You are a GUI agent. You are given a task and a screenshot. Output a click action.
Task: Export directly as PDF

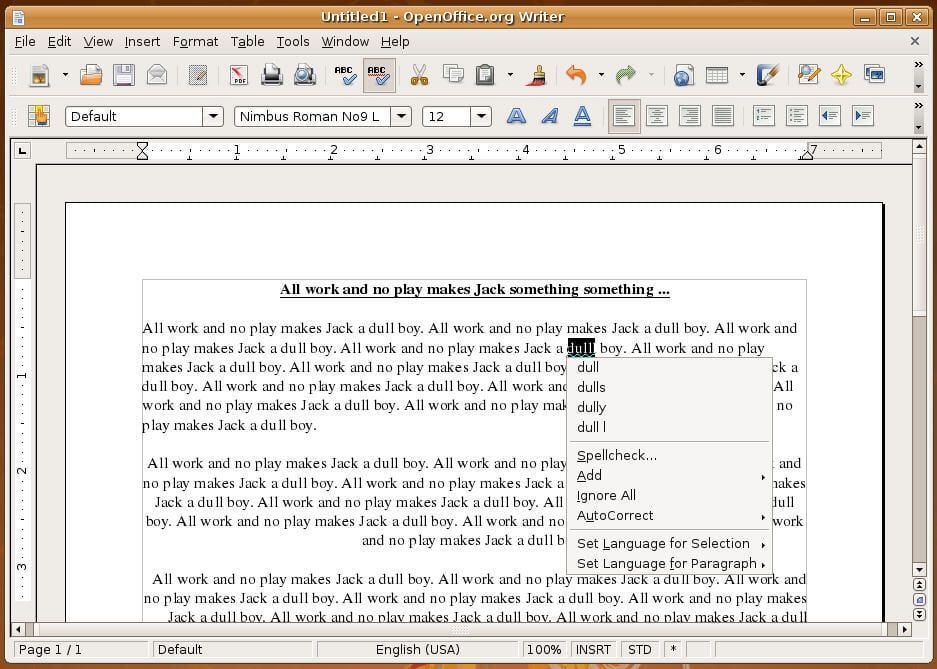coord(239,75)
